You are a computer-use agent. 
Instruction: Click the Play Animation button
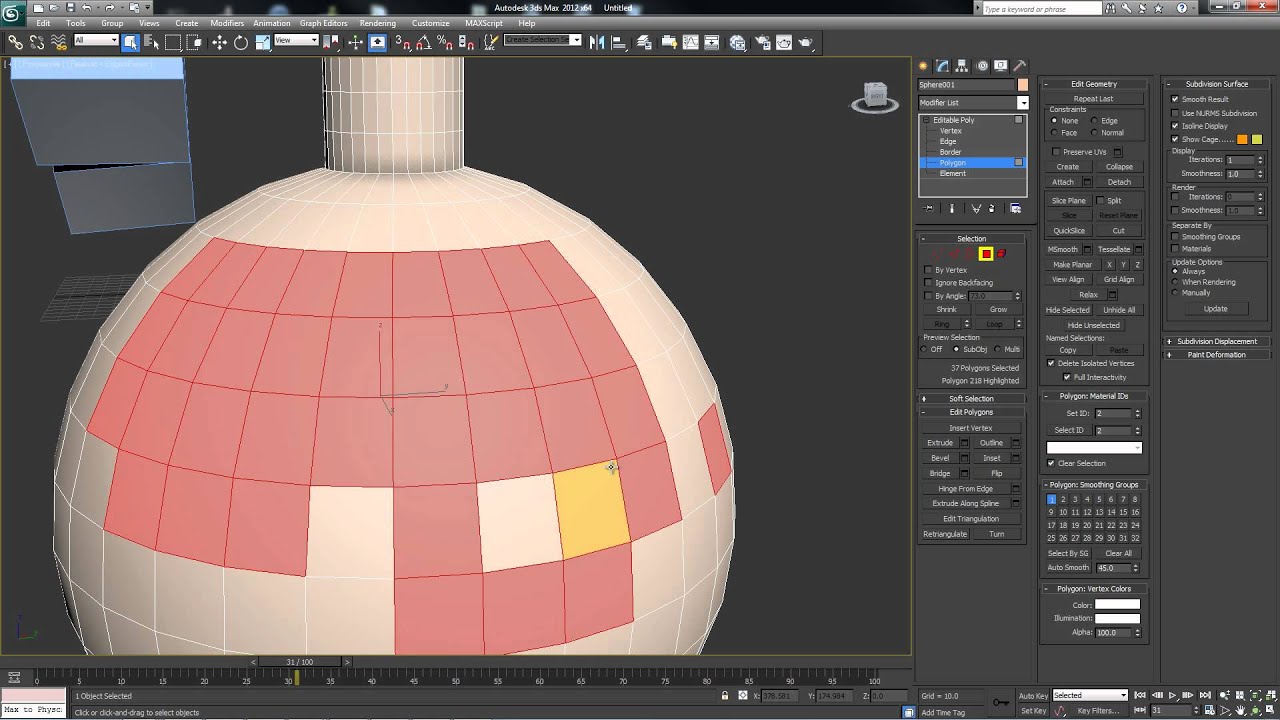coord(1172,695)
